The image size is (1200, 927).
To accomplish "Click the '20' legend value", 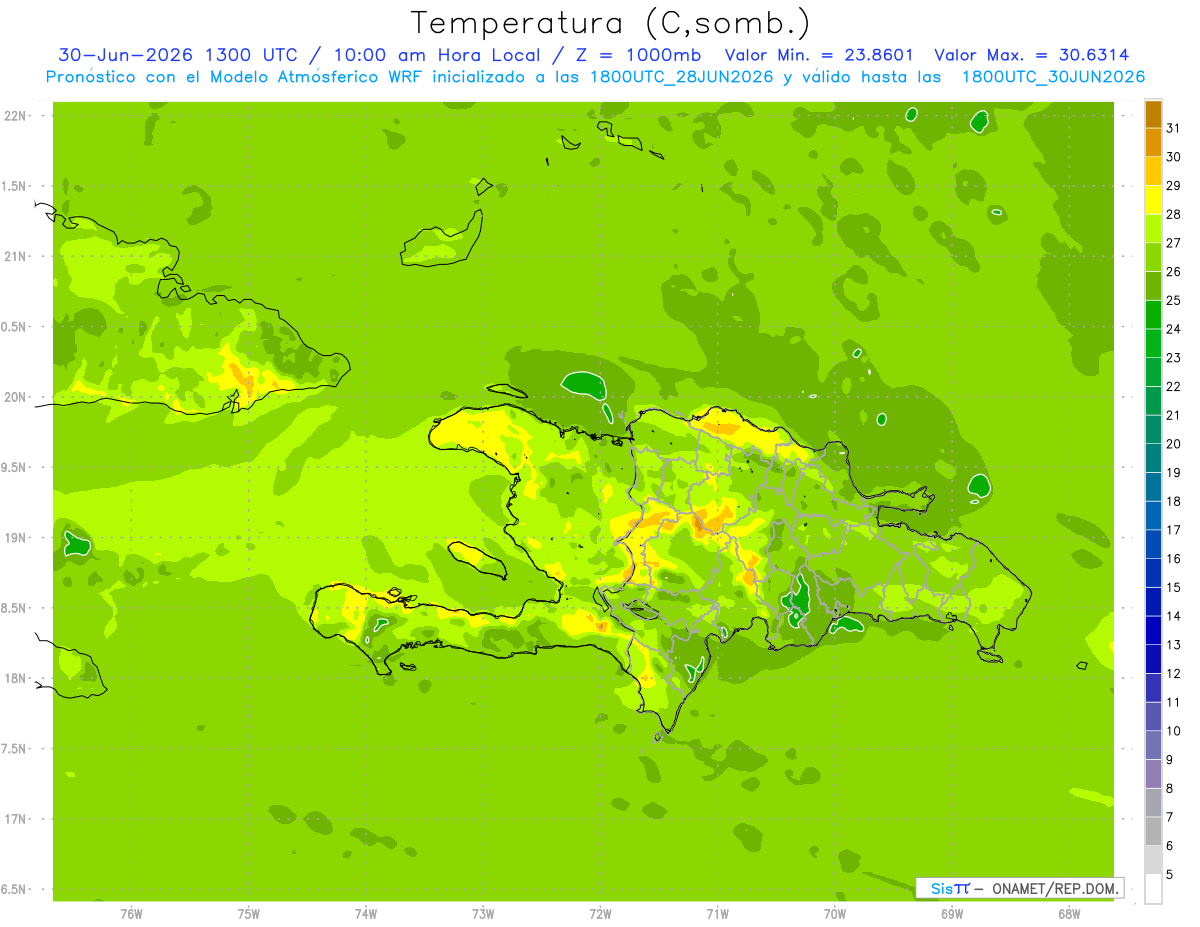I will [x=1174, y=444].
